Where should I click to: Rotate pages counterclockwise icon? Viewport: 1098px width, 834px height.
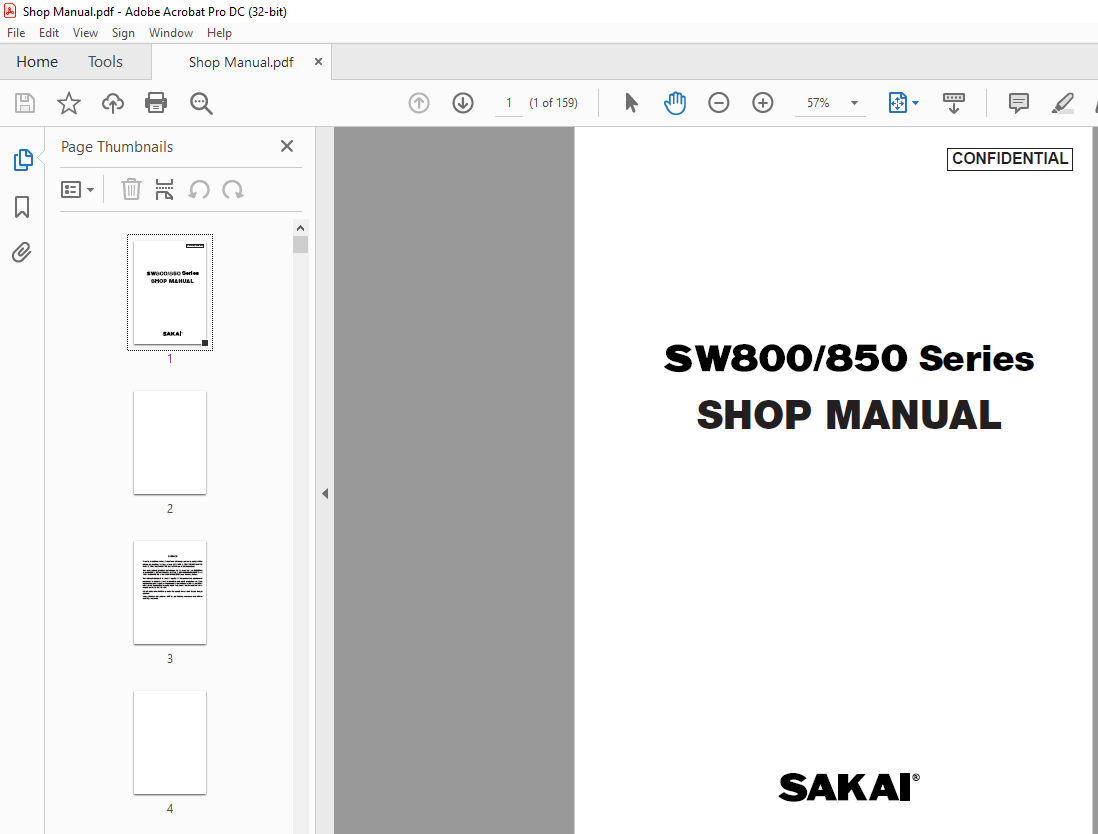199,189
